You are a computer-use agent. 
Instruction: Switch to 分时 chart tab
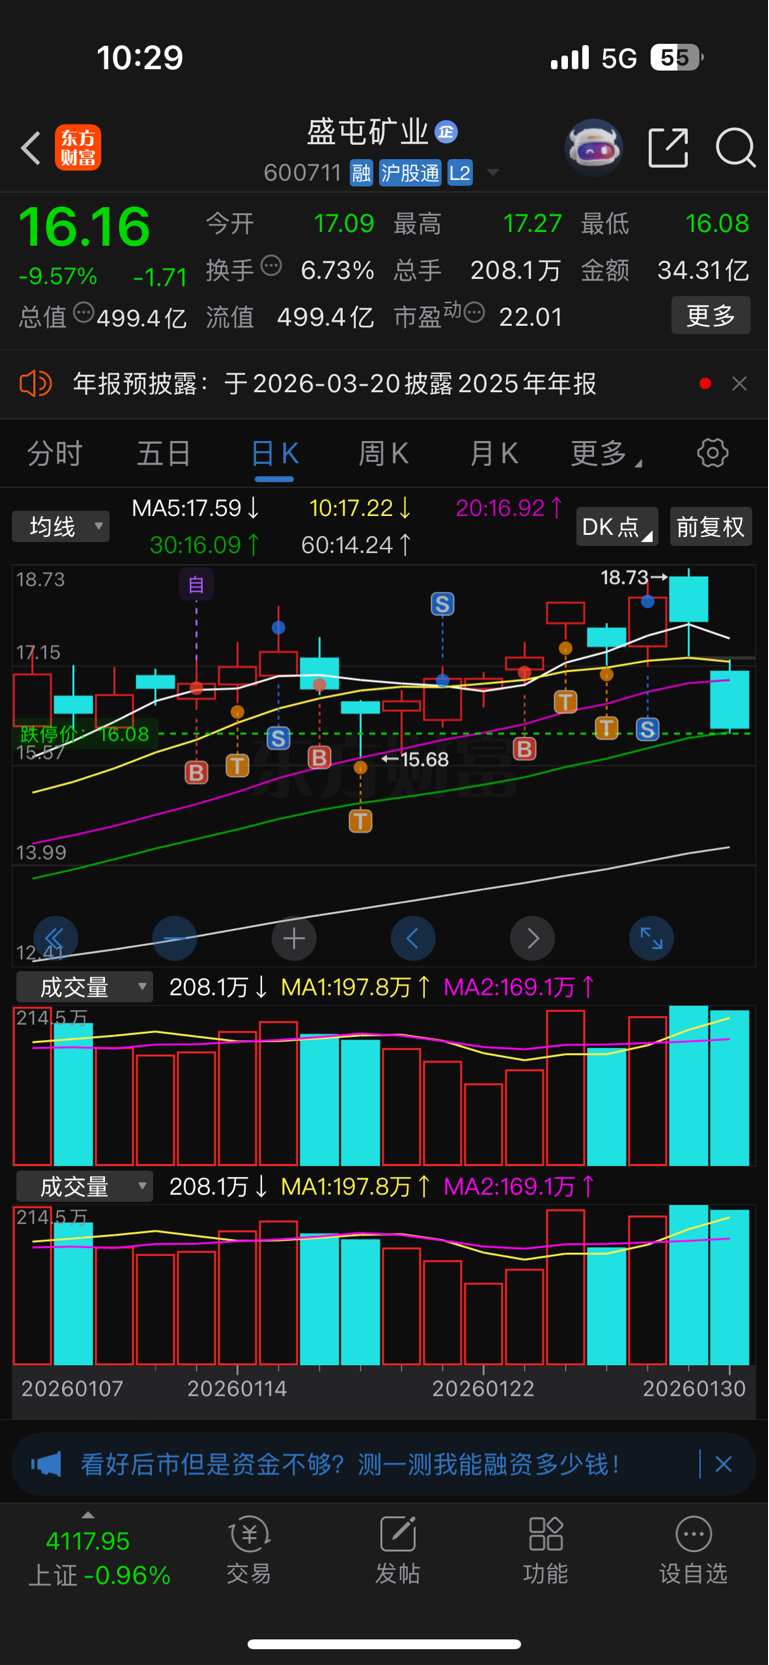54,454
